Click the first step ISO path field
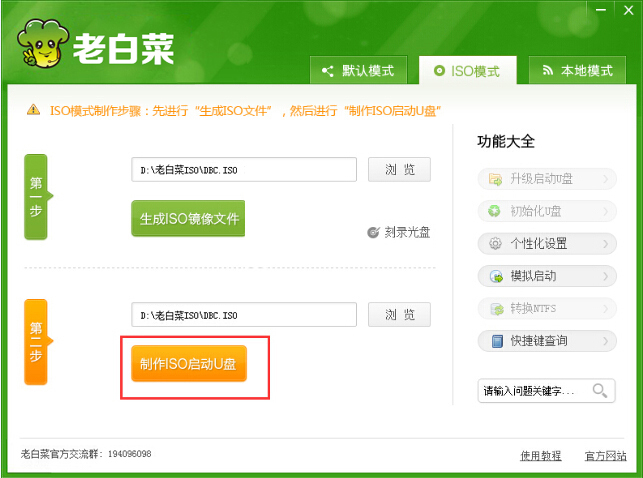Screen dimensions: 643x478 [x=244, y=169]
